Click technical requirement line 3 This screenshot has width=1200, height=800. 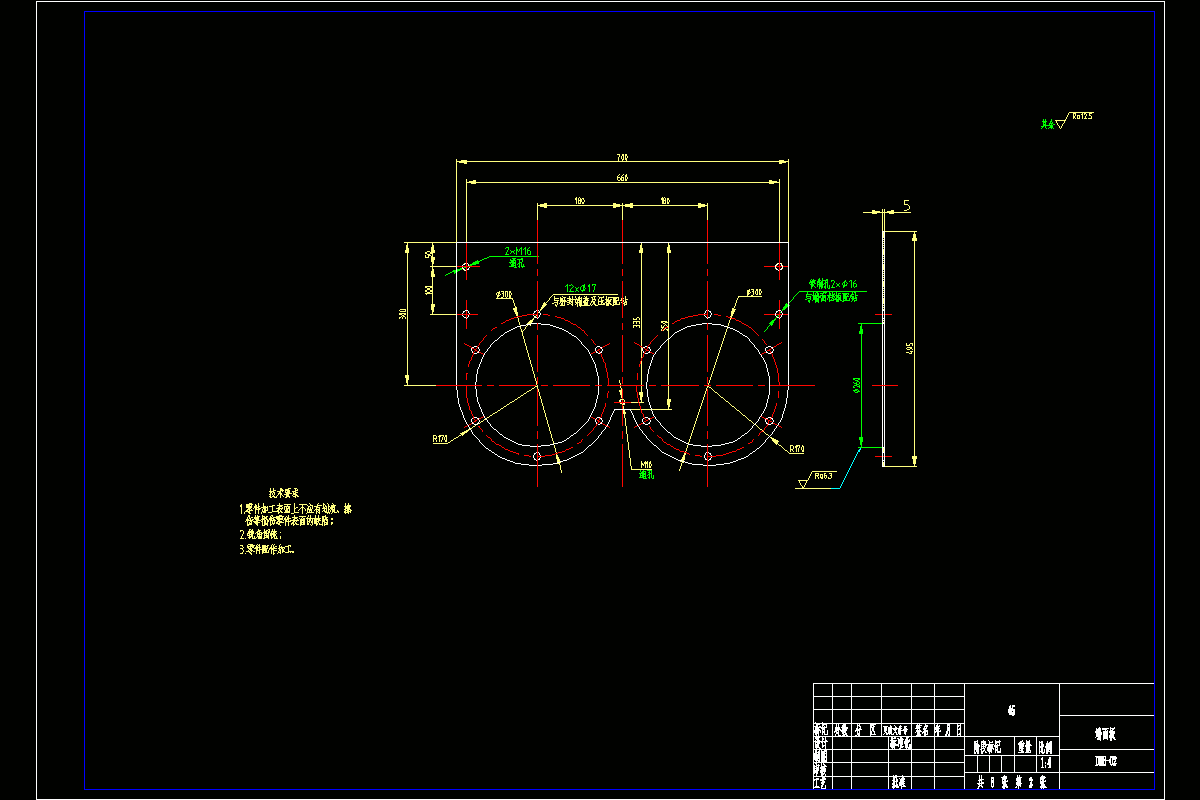266,549
